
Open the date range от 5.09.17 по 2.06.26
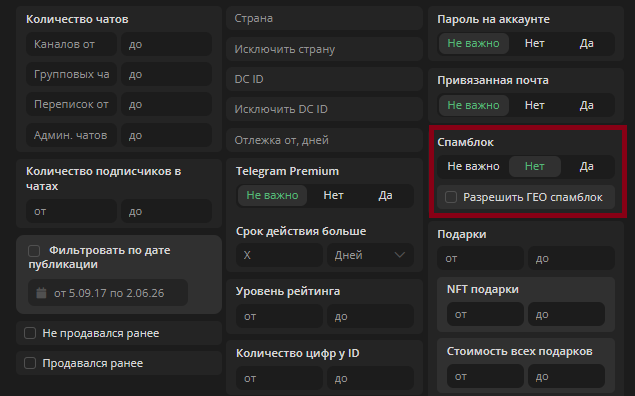click(108, 293)
